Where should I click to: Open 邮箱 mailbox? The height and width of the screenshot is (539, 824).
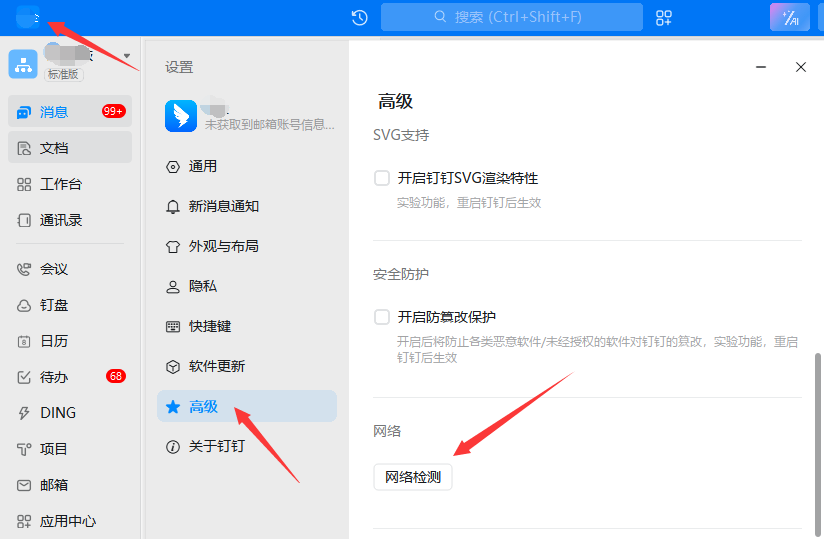coord(70,485)
